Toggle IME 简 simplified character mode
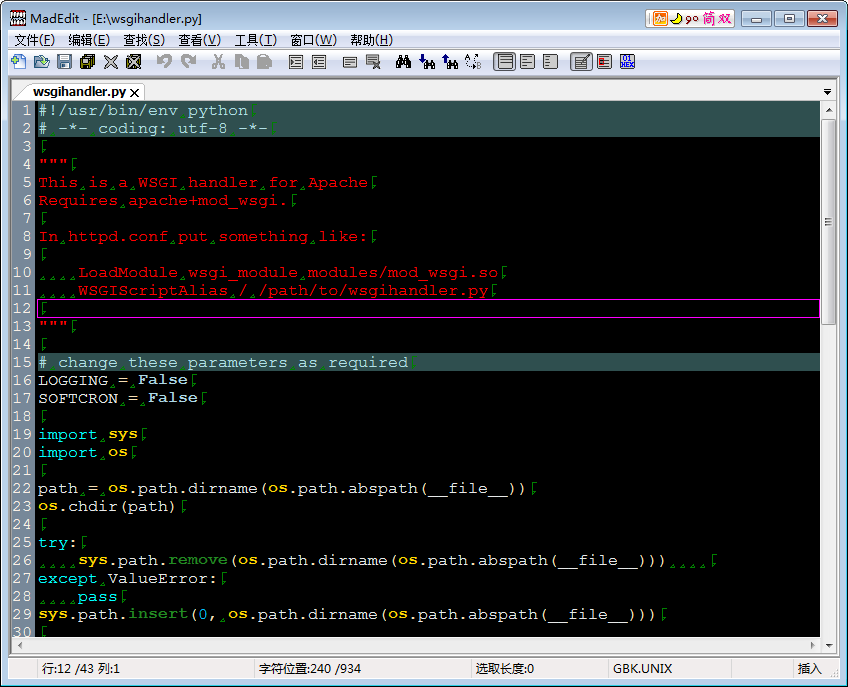The width and height of the screenshot is (848, 687). [708, 19]
